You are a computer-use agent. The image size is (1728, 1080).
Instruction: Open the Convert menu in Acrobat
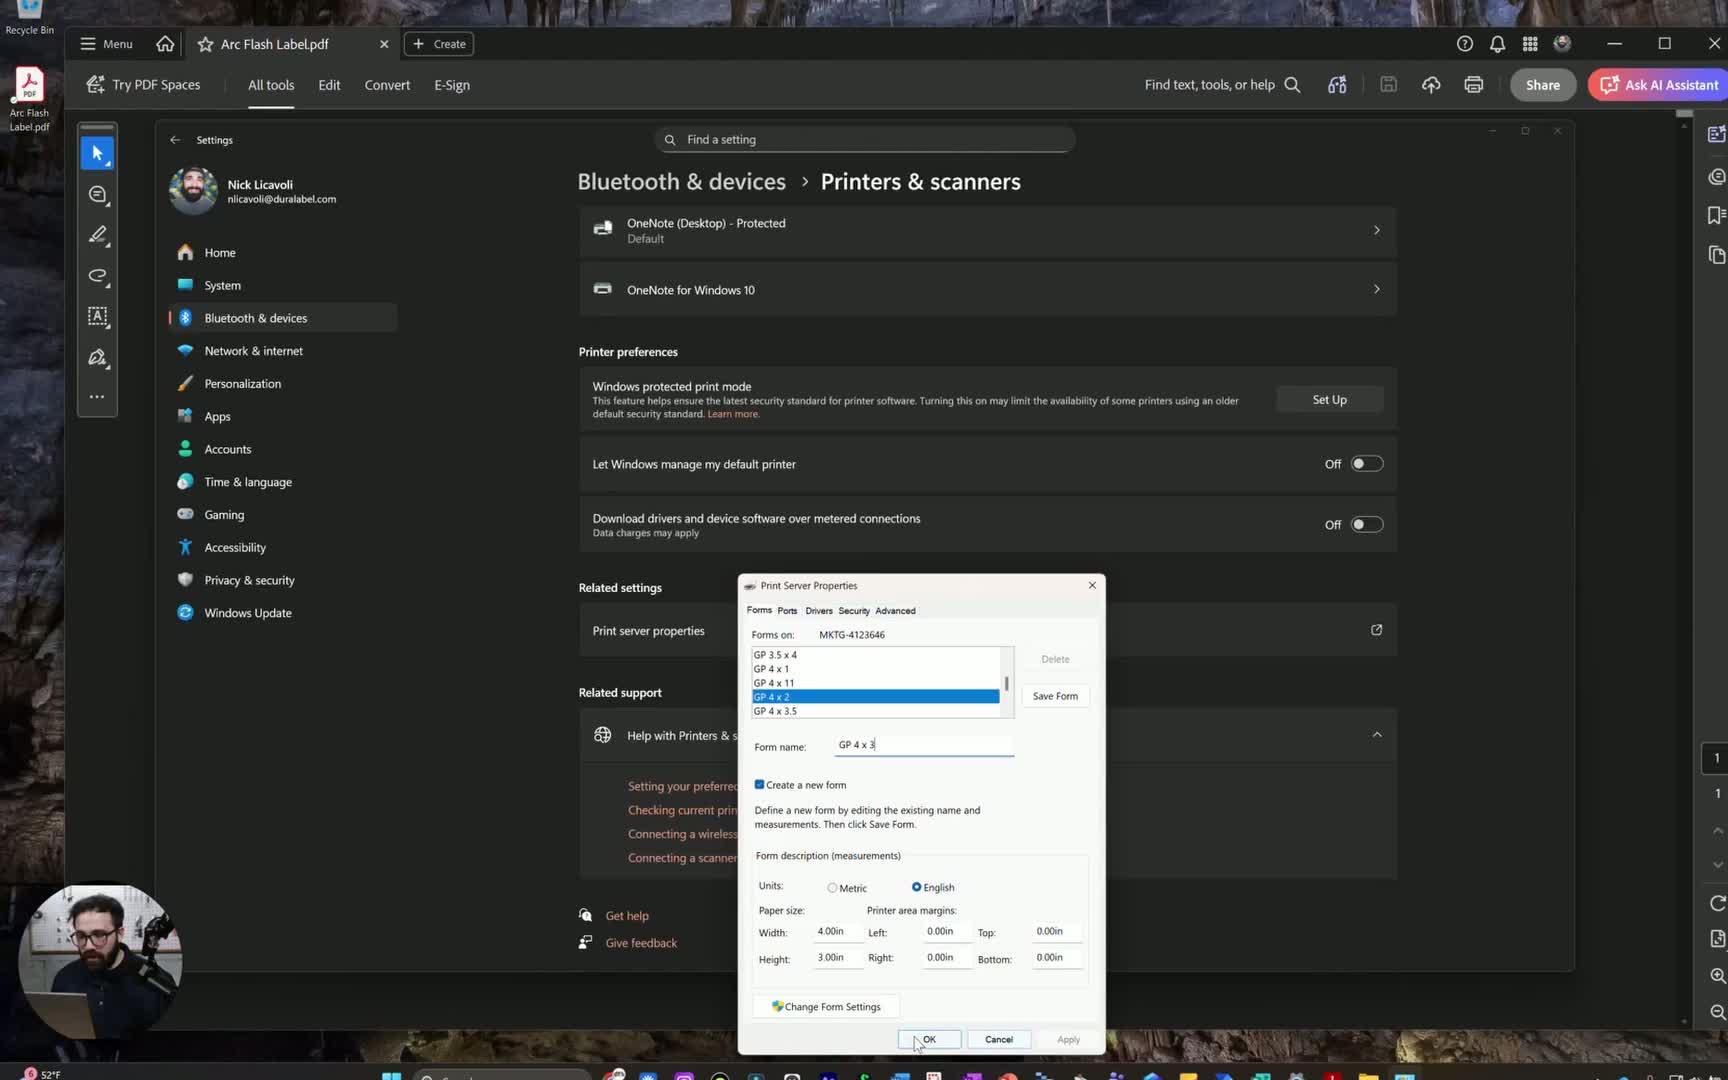(387, 85)
